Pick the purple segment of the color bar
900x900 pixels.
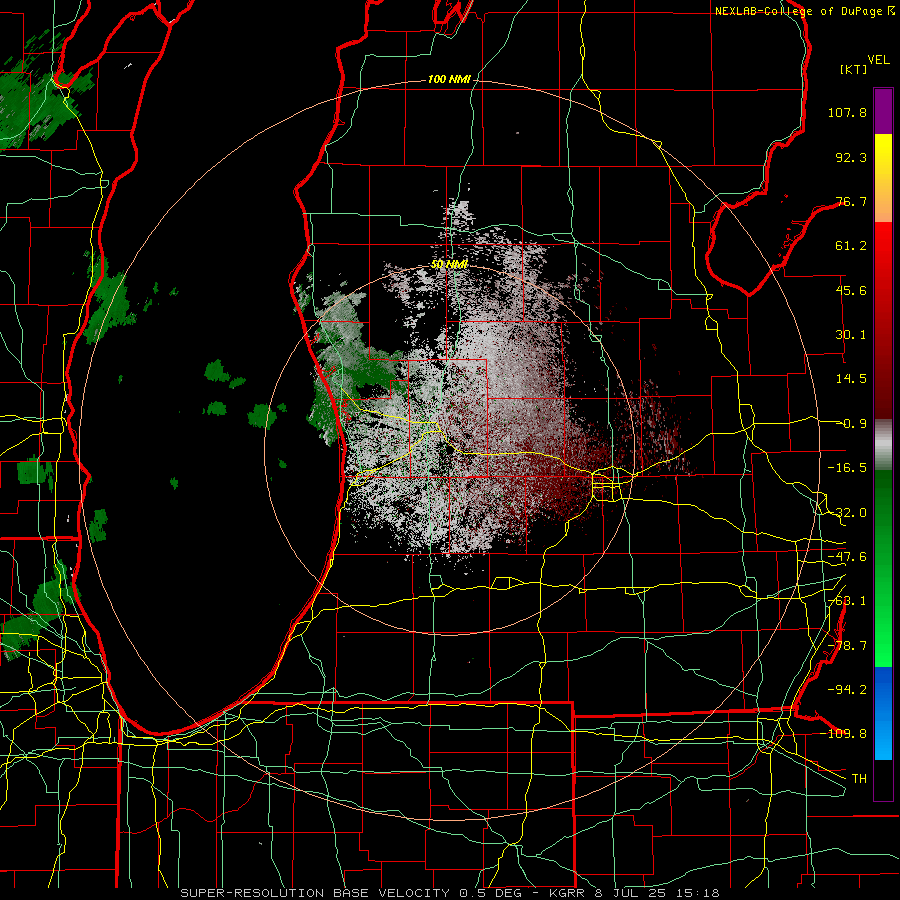(x=883, y=111)
